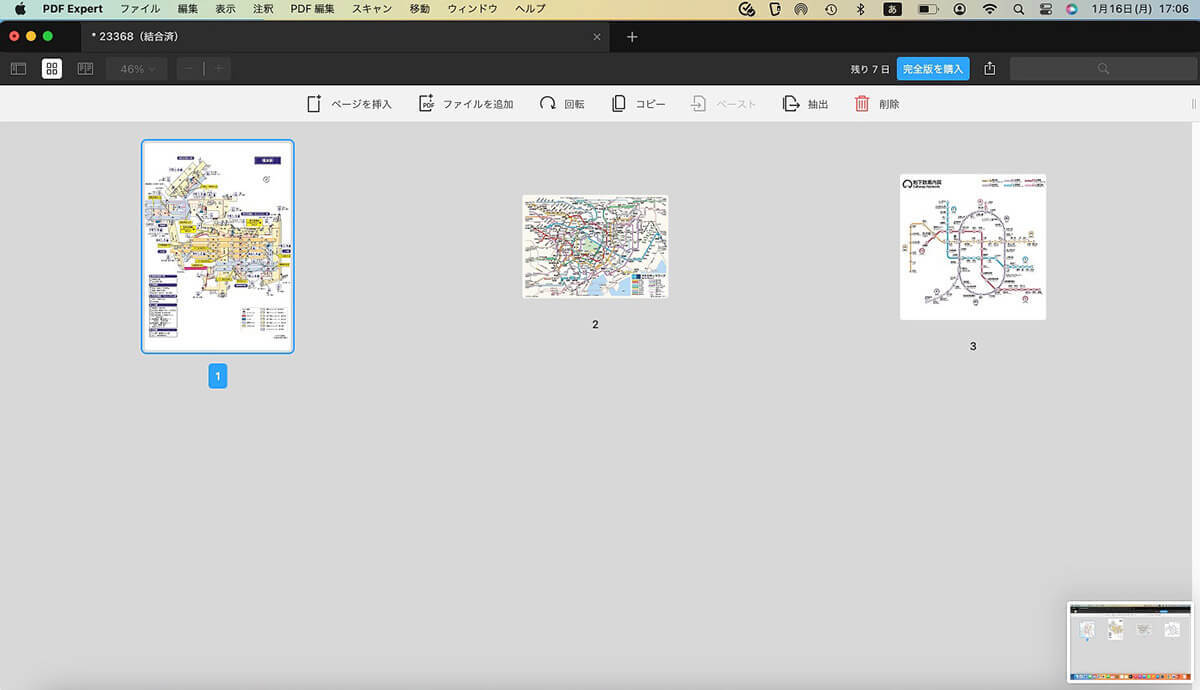Insert a page with ページを挿入
The height and width of the screenshot is (690, 1200).
pyautogui.click(x=349, y=104)
